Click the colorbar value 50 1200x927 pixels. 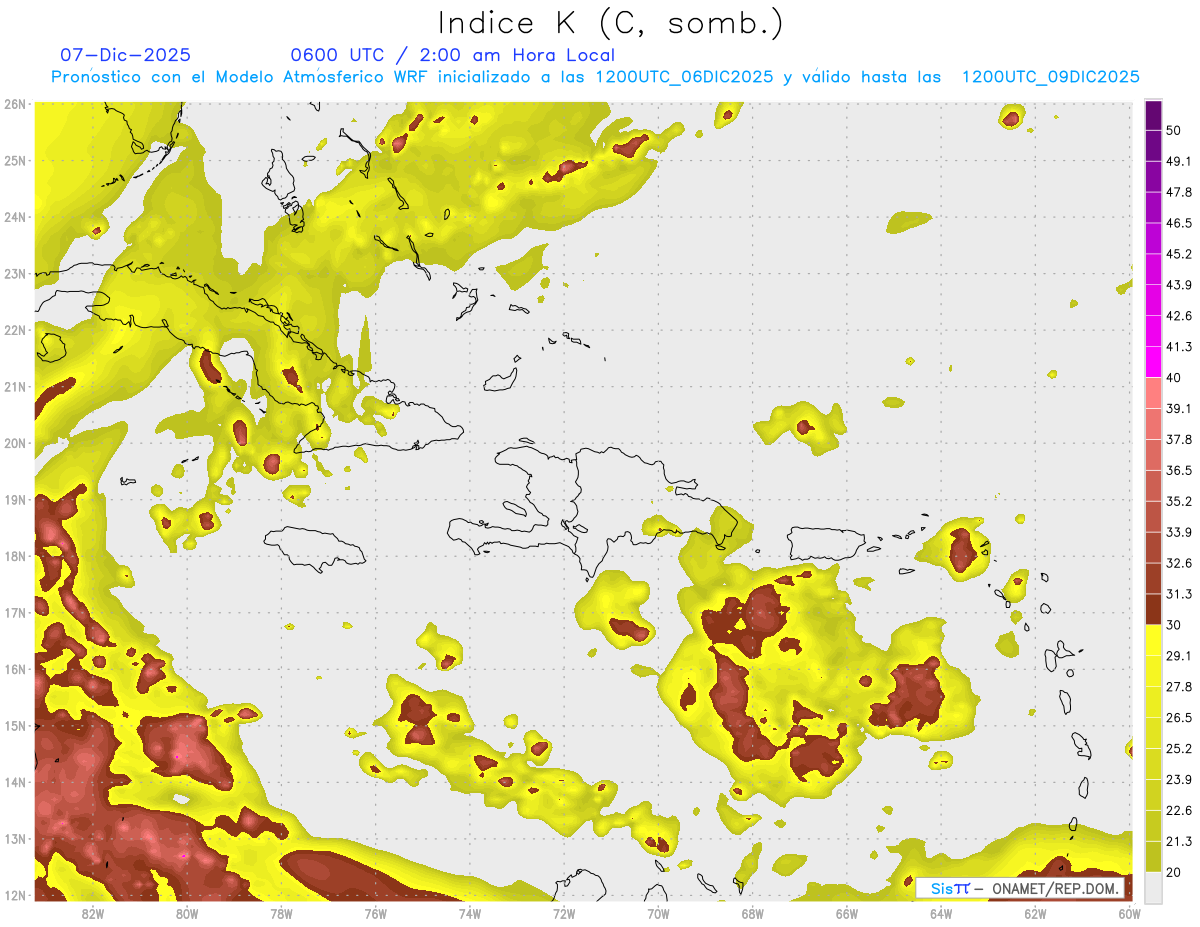tap(1174, 130)
